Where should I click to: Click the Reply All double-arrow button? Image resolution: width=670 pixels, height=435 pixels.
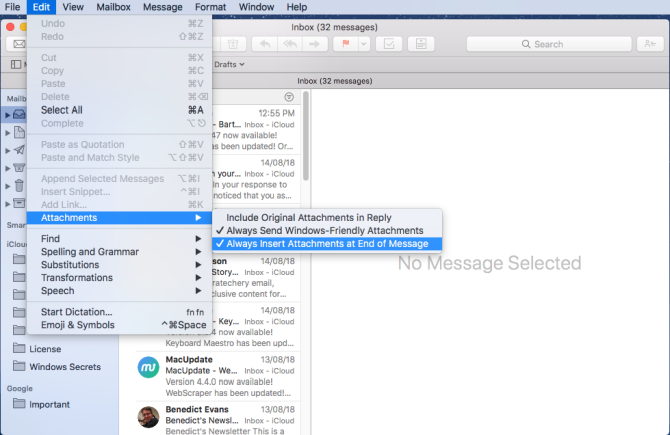tap(290, 44)
